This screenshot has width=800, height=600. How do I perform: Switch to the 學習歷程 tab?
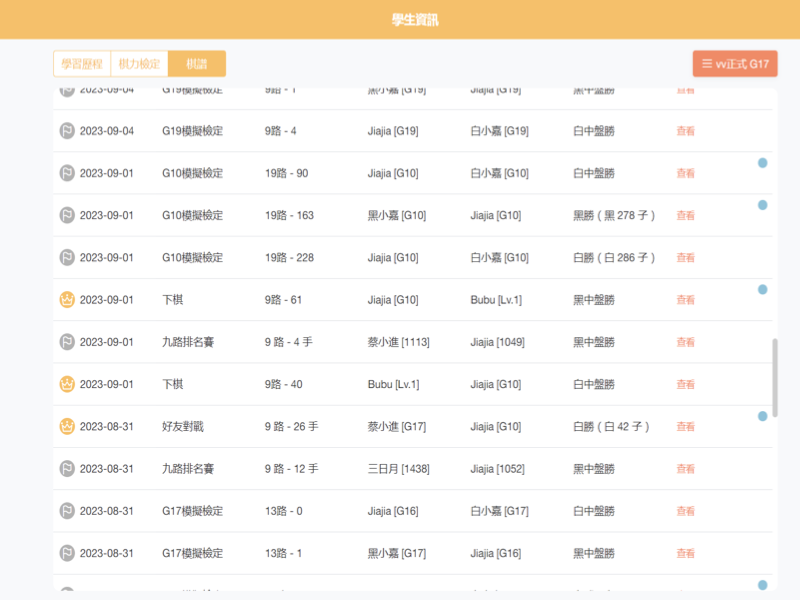click(x=80, y=64)
